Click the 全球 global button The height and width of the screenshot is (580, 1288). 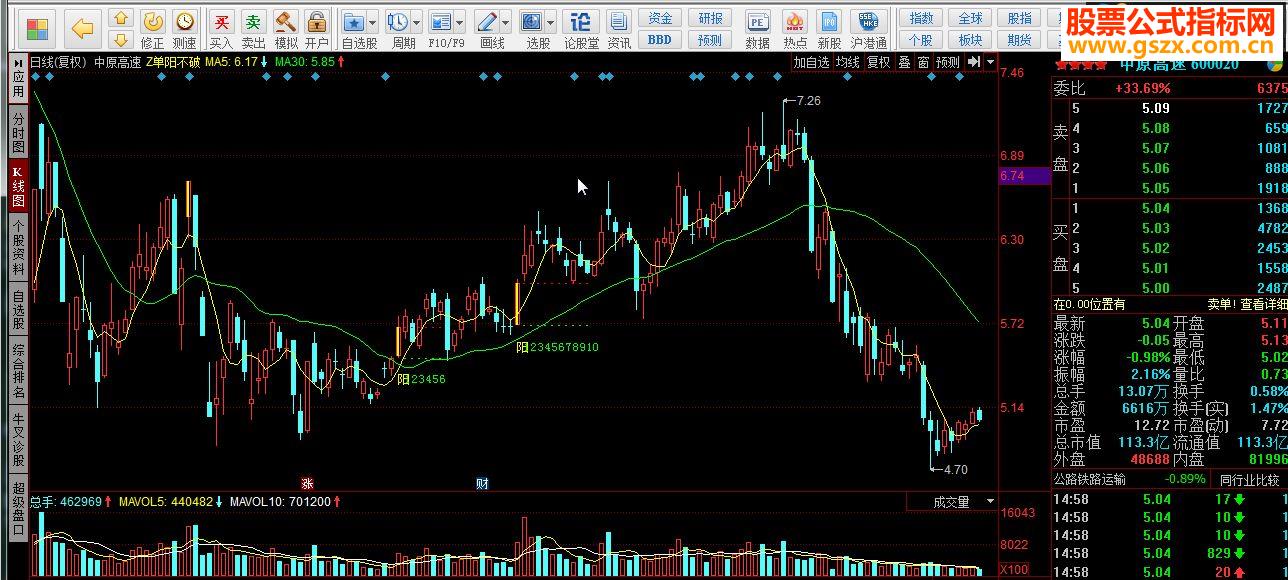[970, 18]
